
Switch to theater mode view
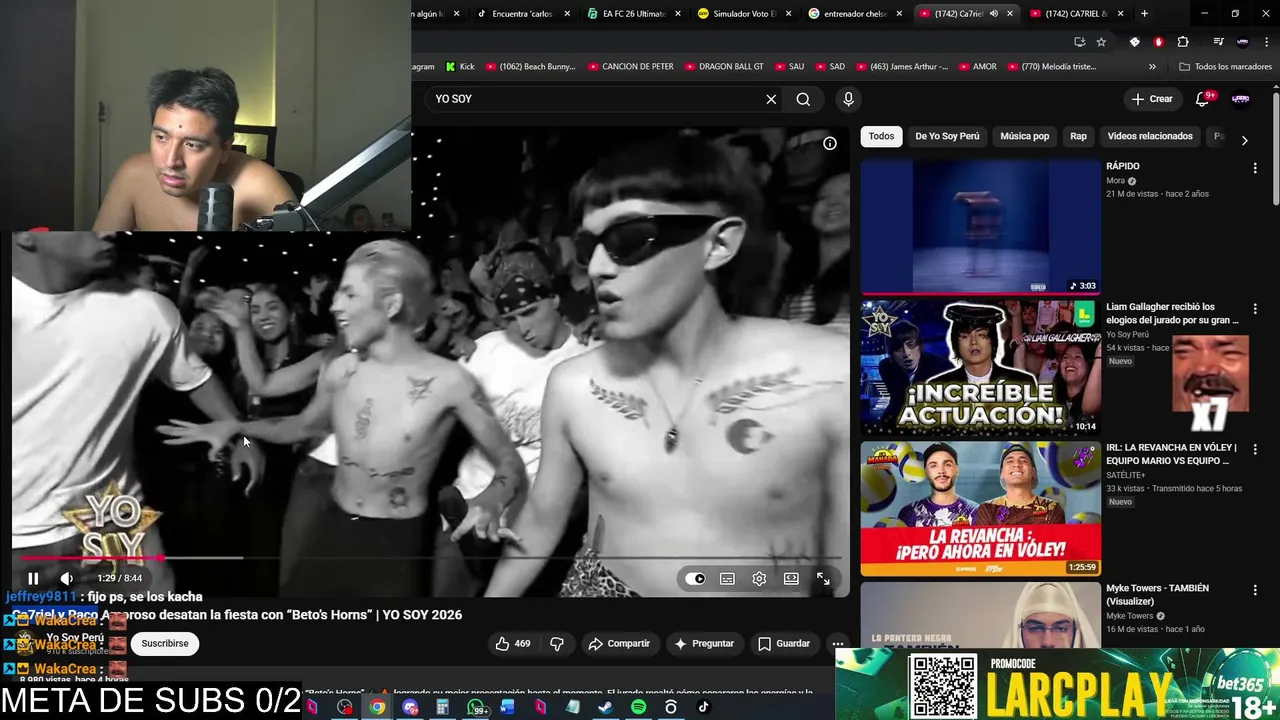(791, 578)
